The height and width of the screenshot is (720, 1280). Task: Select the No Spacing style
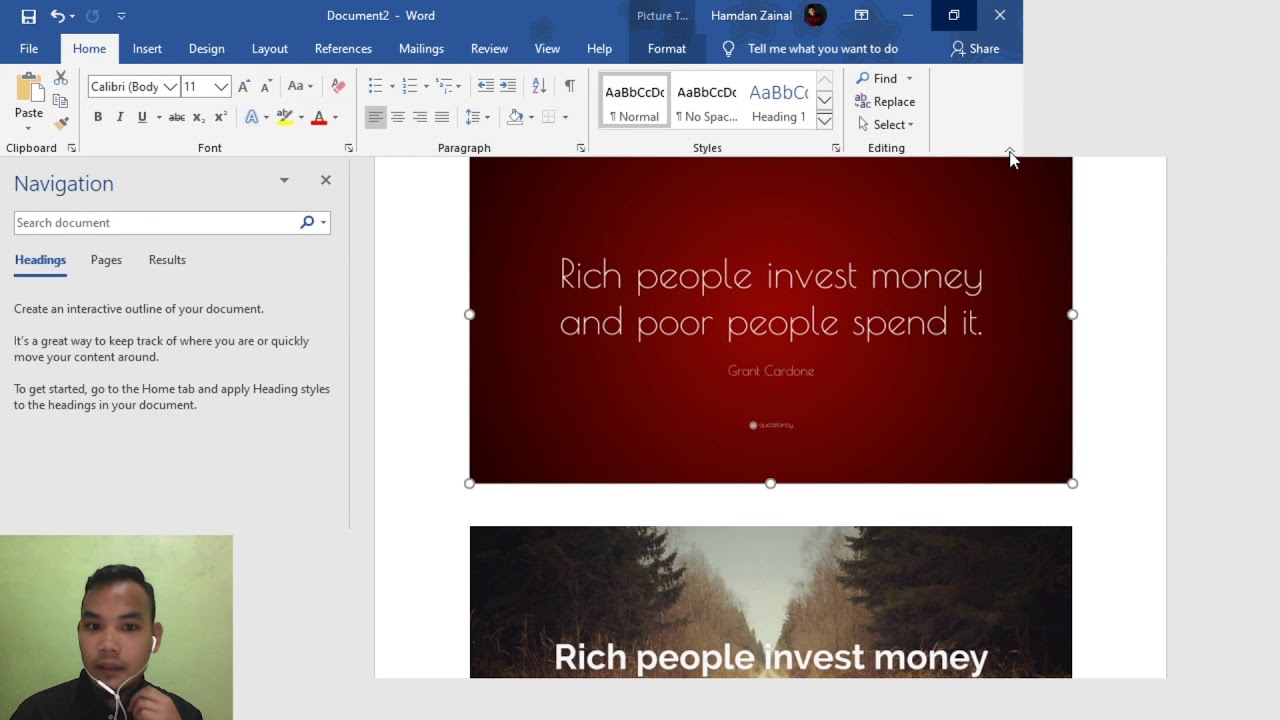pyautogui.click(x=707, y=100)
